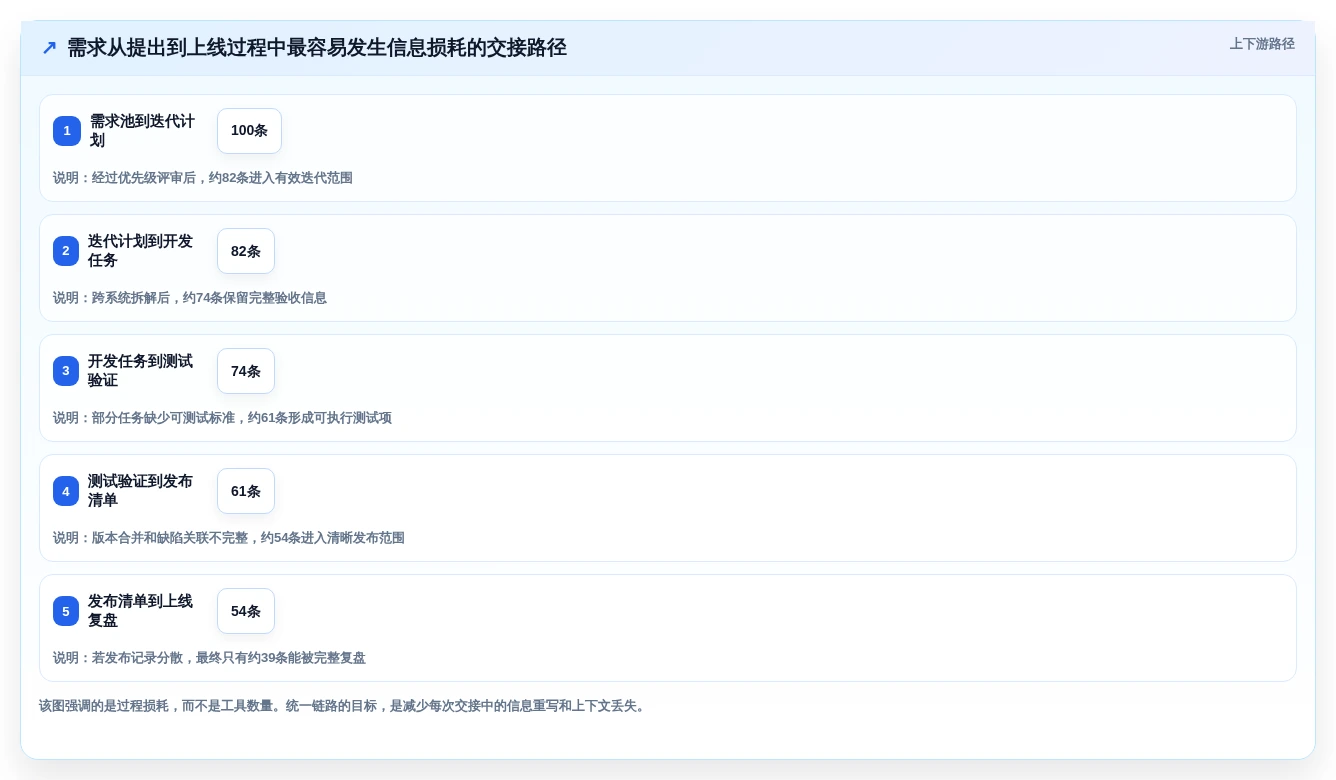1336x780 pixels.
Task: Click the 上下游路径 label in the header
Action: pos(1262,44)
